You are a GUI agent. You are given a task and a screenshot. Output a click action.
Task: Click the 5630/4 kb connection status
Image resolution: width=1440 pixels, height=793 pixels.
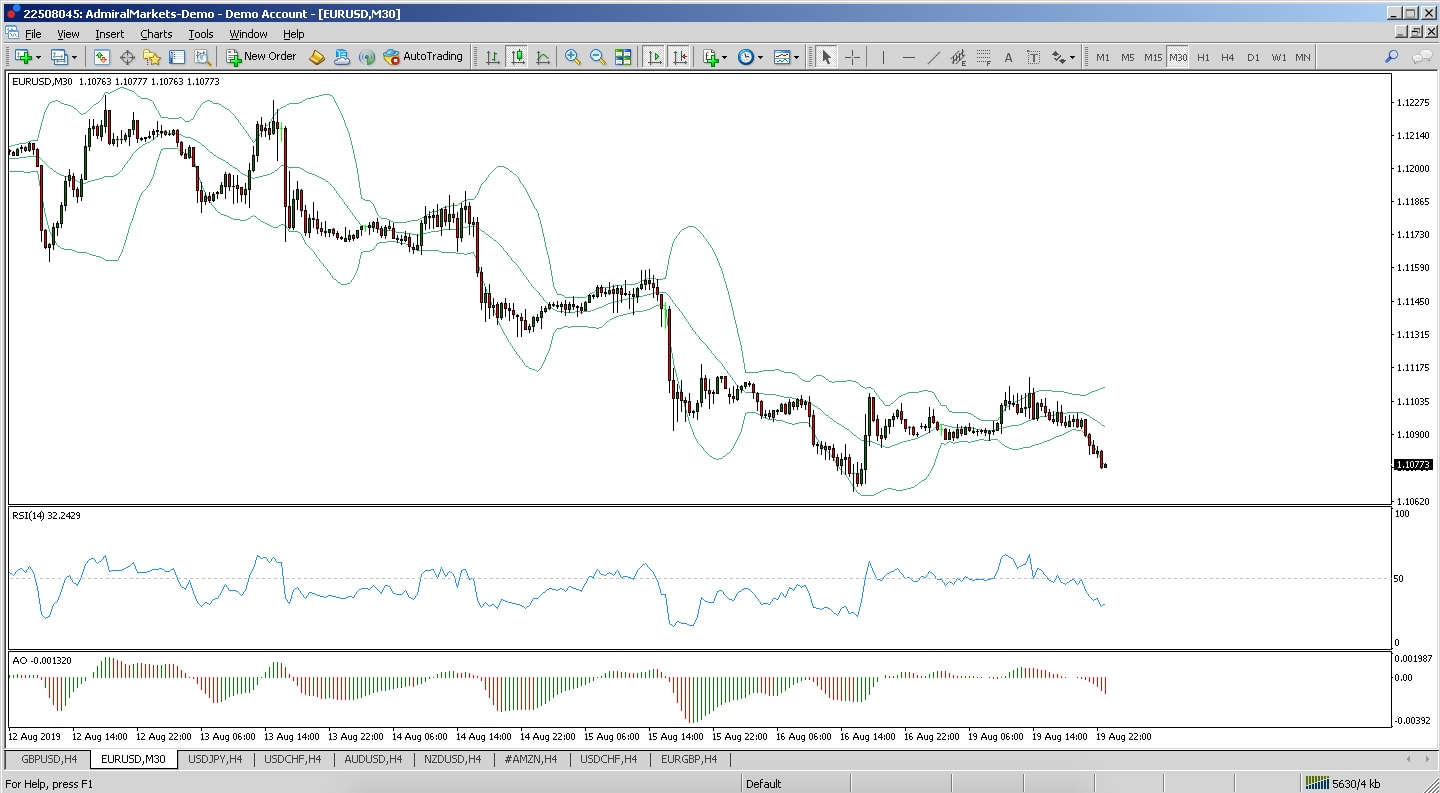click(1345, 783)
